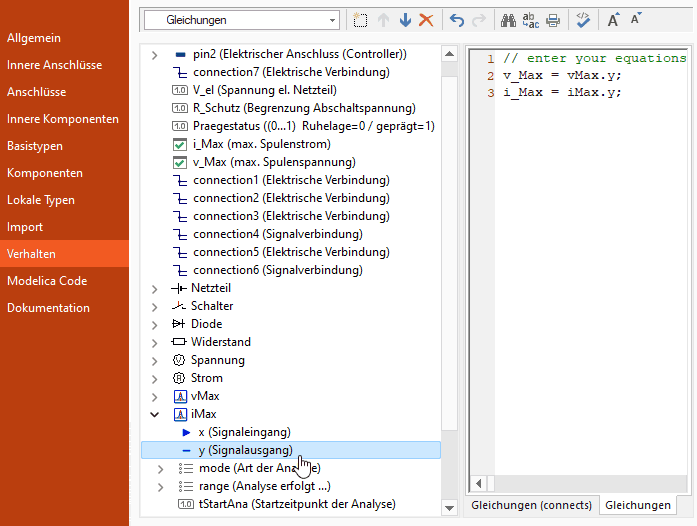Select x (Signaleingang) in the tree
The image size is (697, 526).
(244, 432)
